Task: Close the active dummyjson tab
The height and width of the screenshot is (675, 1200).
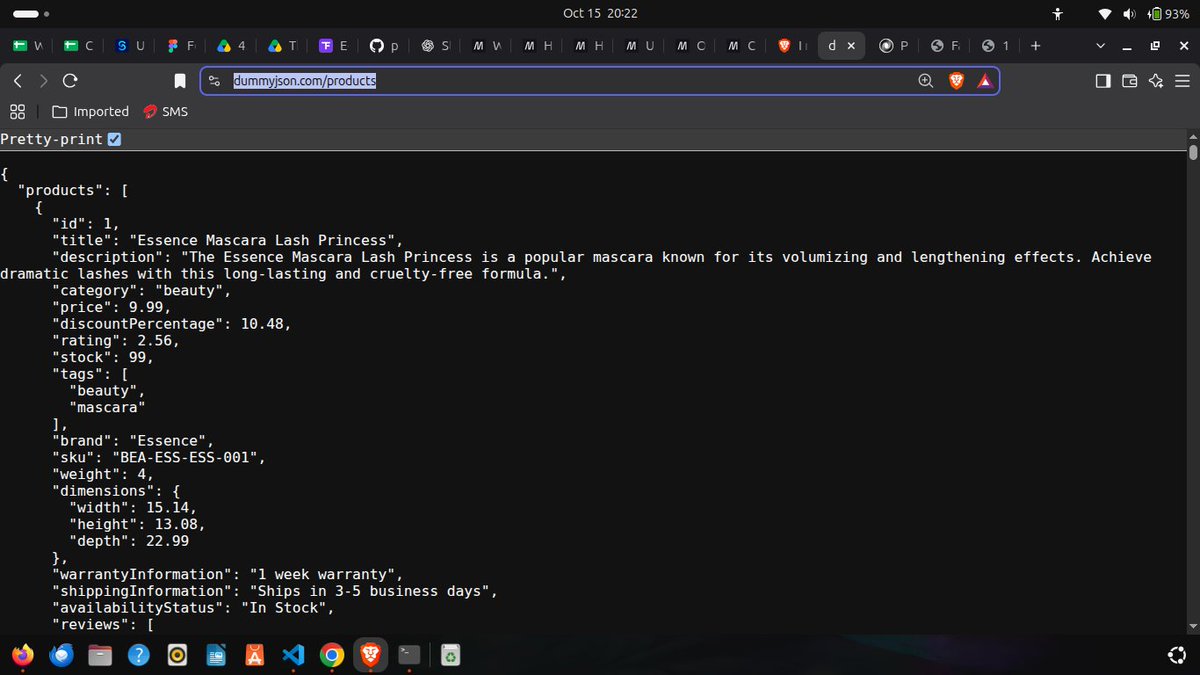Action: coord(851,45)
